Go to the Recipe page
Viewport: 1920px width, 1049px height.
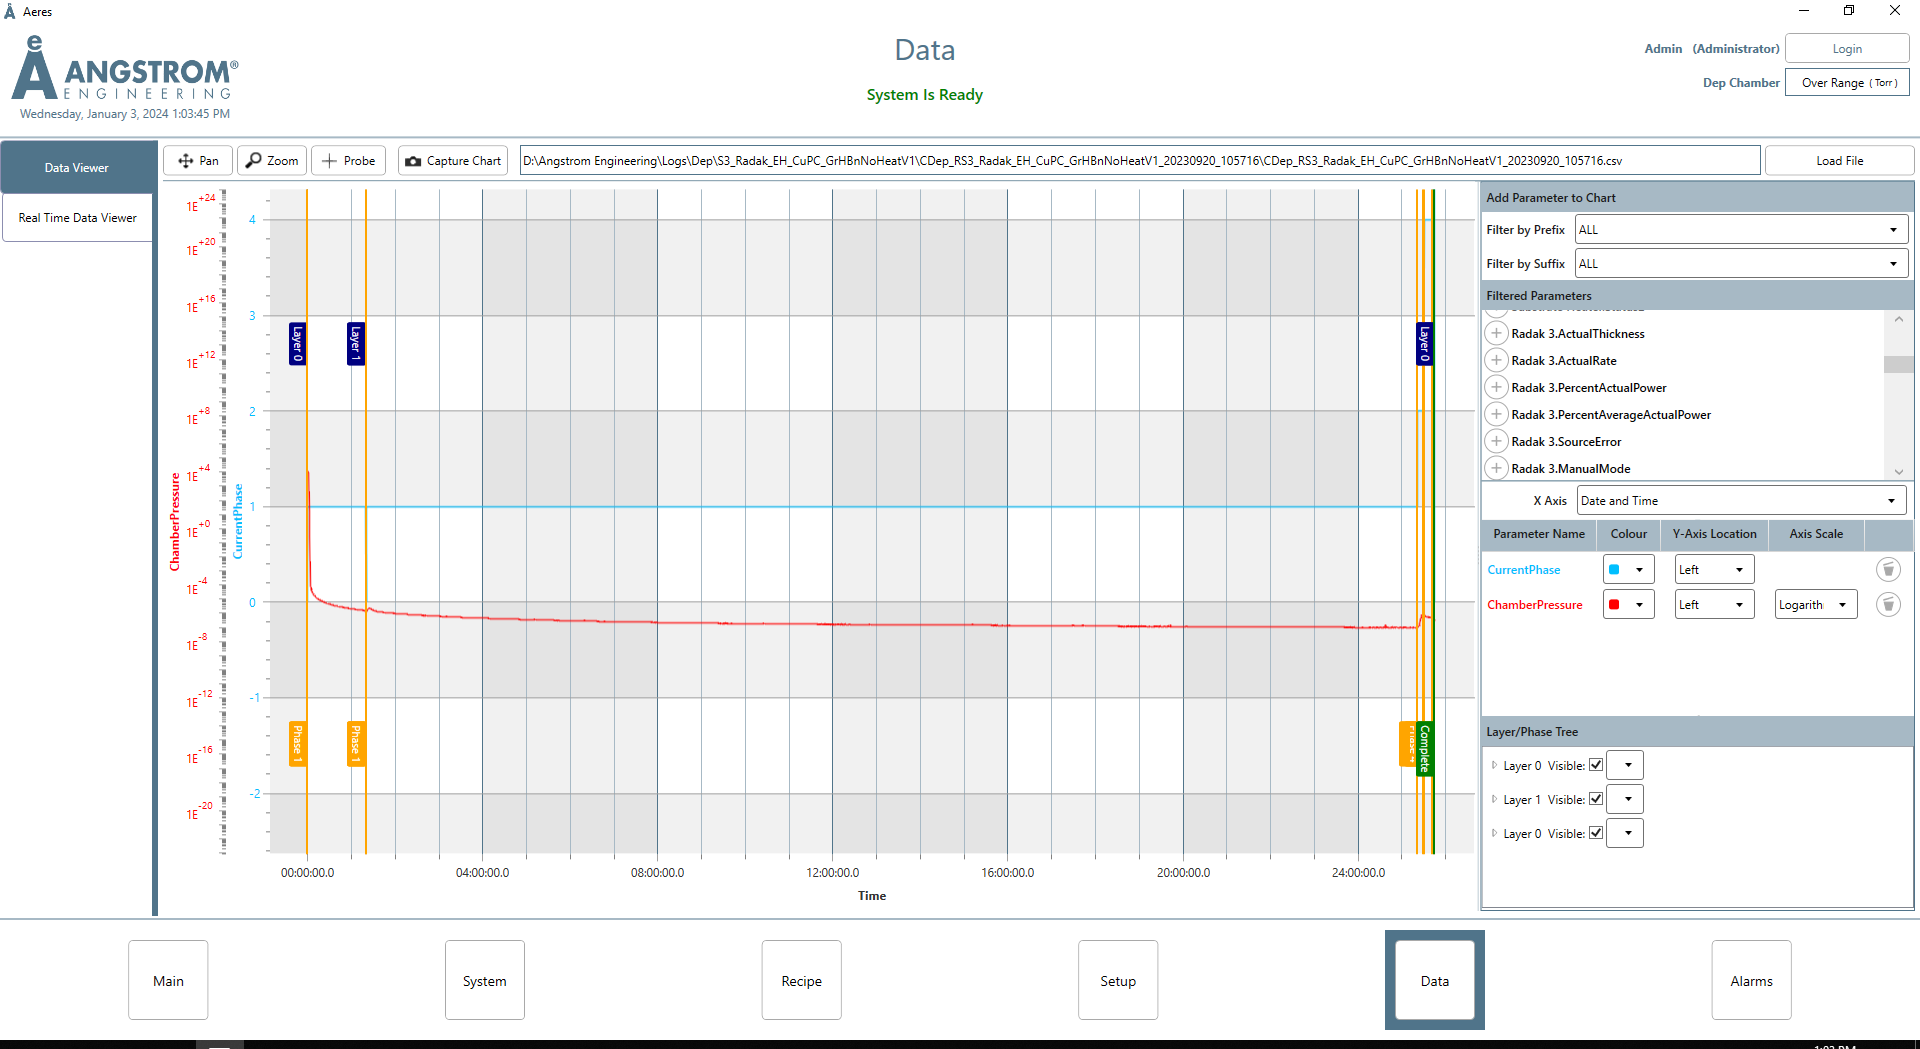(x=801, y=981)
